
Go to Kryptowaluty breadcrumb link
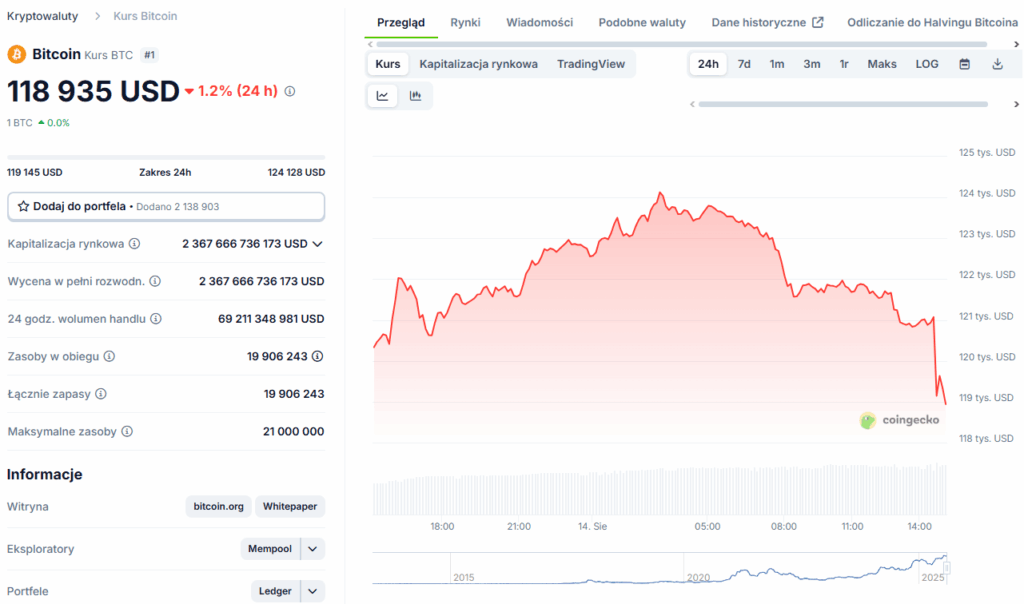coord(42,16)
